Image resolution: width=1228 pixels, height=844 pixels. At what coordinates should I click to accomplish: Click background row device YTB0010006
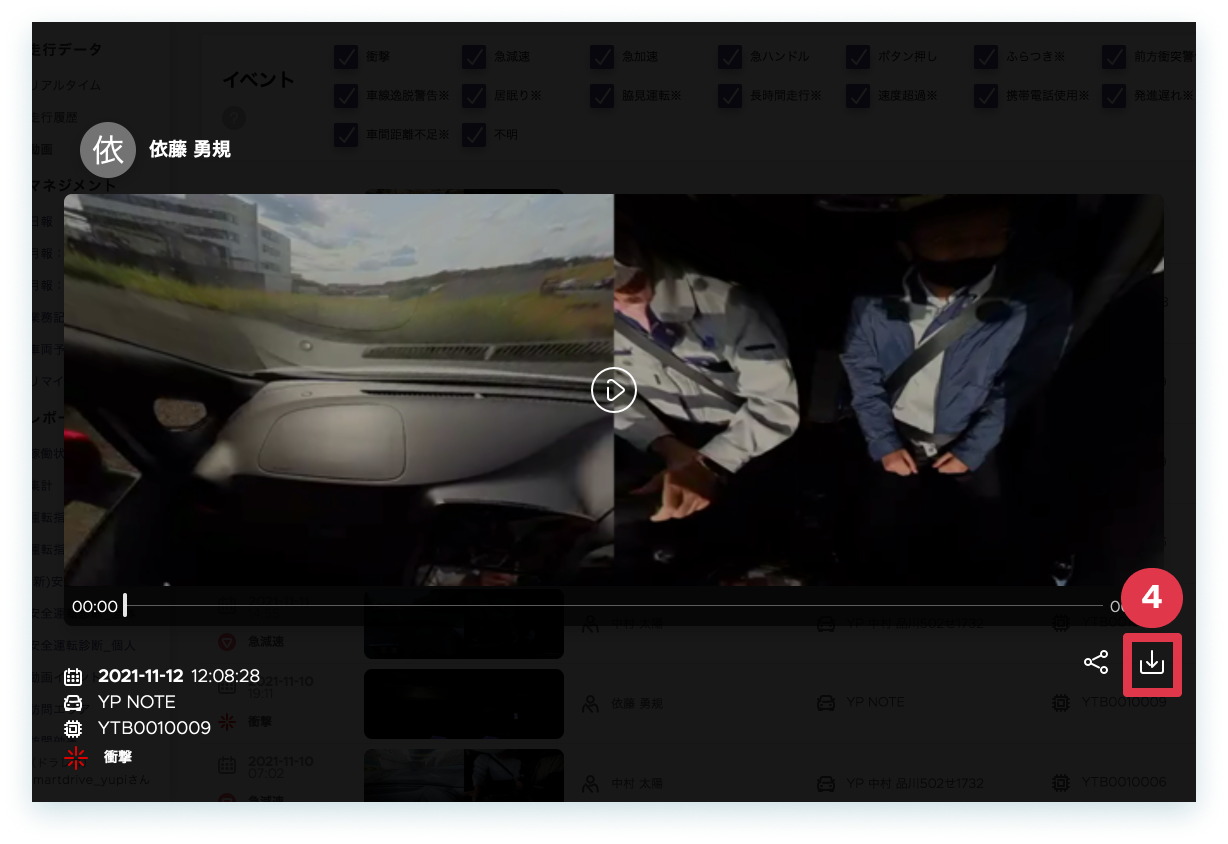pos(1124,782)
